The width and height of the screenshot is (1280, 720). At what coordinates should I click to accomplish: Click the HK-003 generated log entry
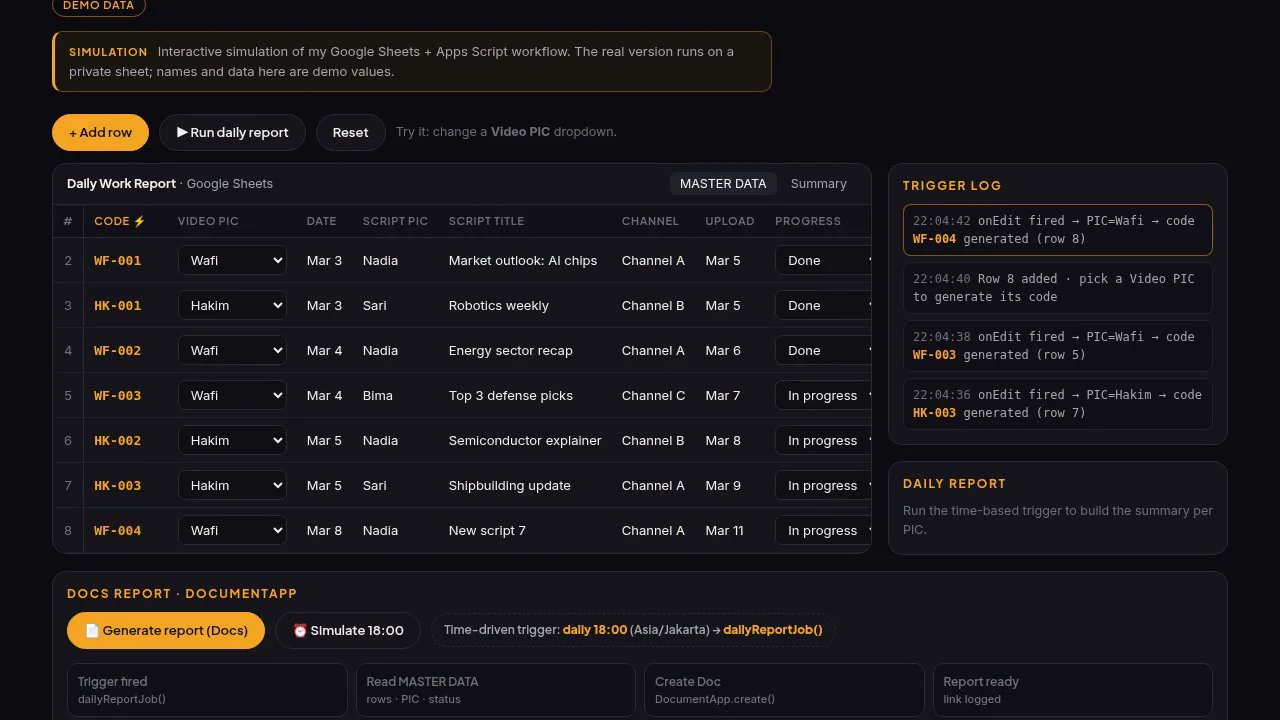coord(1057,404)
